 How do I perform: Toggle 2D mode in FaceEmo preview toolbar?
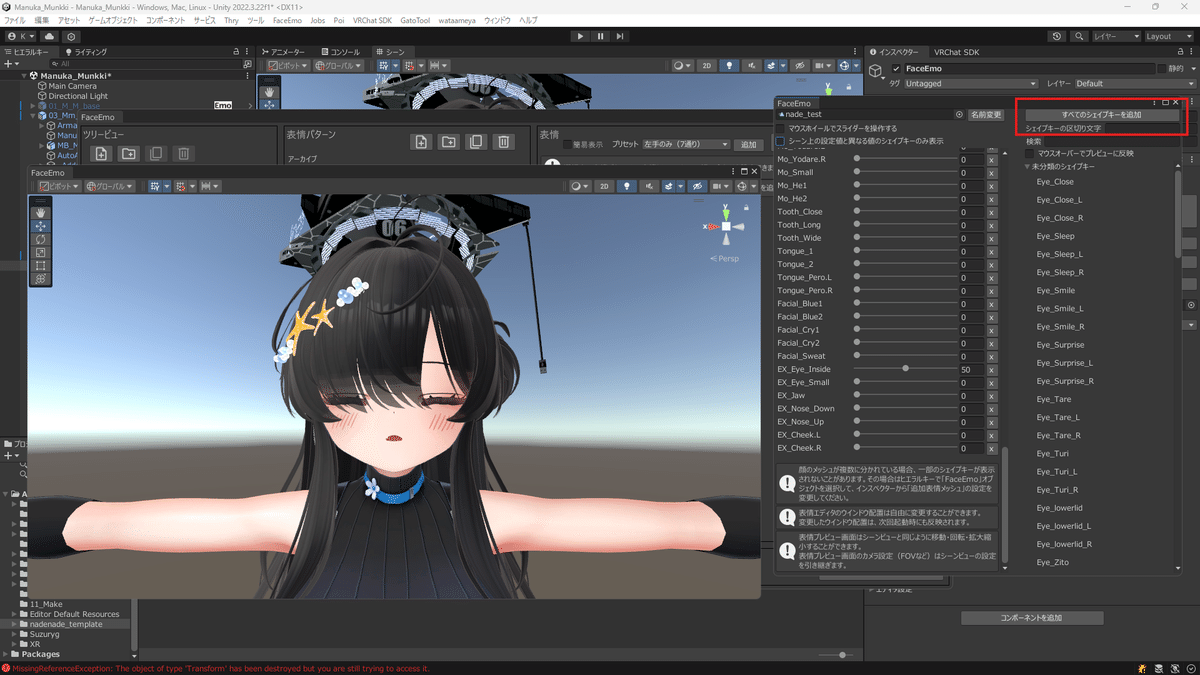point(604,186)
